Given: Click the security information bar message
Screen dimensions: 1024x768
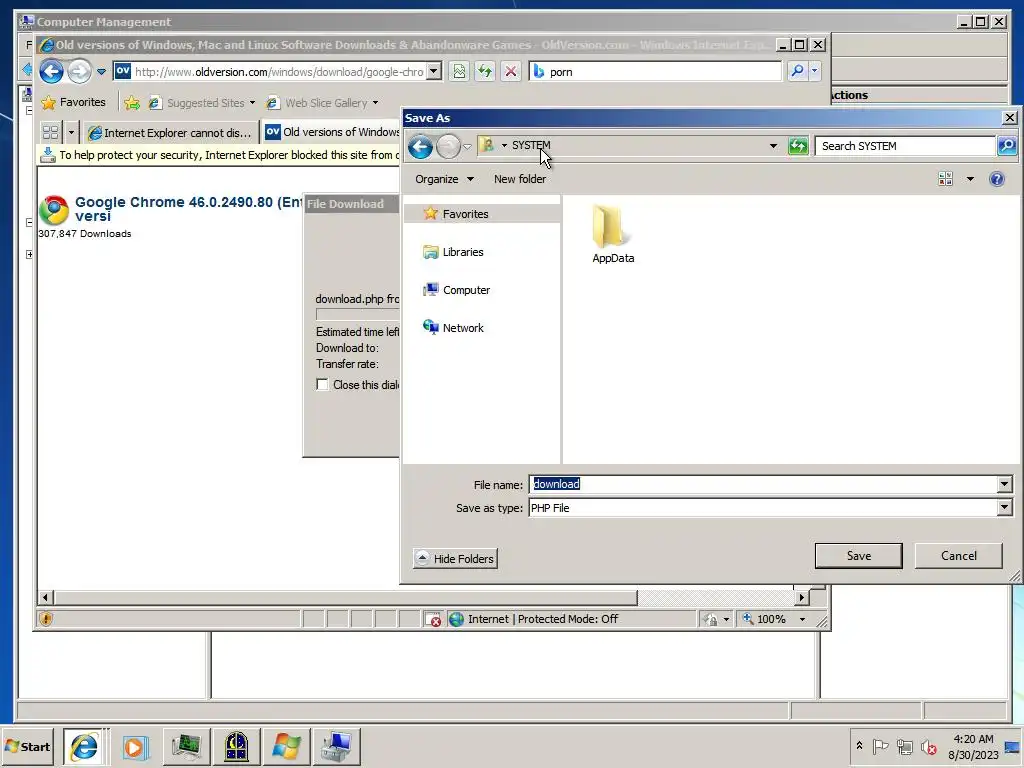Looking at the screenshot, I should tap(219, 155).
